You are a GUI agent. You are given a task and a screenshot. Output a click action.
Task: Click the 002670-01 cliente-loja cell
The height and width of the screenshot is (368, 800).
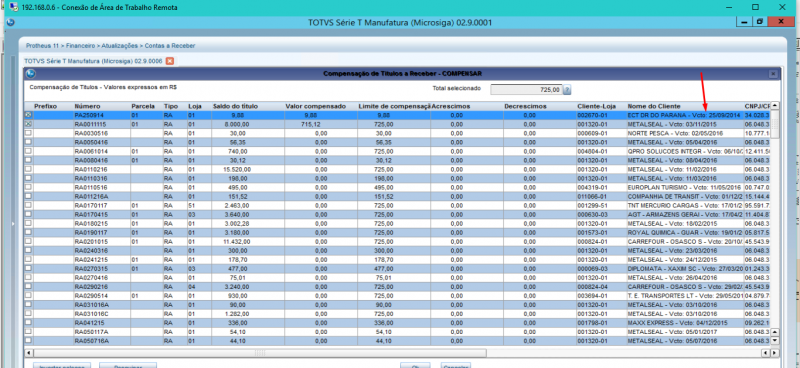tap(601, 115)
